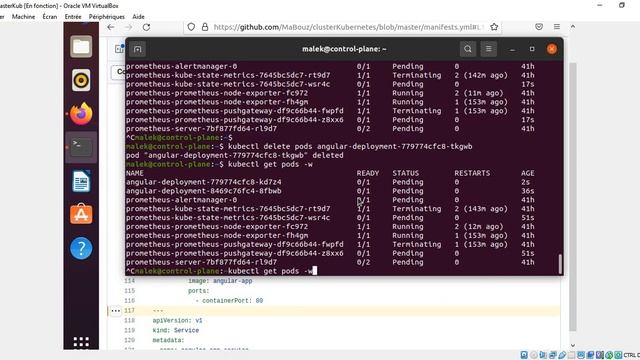Click the lower prometheus-server-7bf877fd64-rl9d7 row

[330, 262]
